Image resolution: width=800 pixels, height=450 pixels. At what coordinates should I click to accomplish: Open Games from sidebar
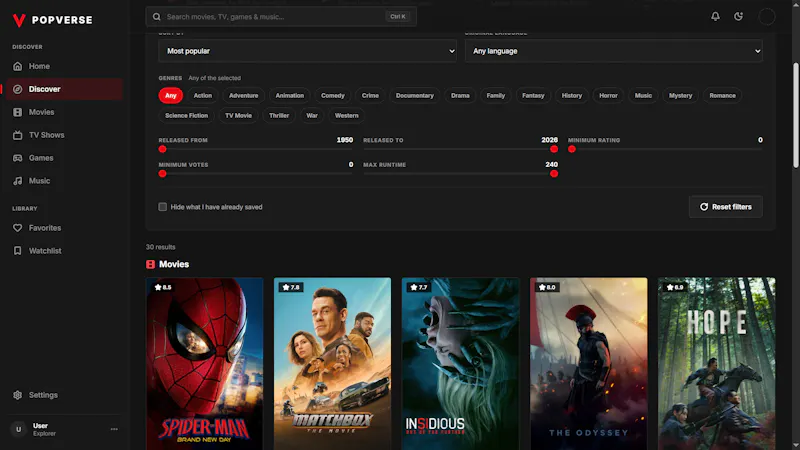(x=64, y=158)
